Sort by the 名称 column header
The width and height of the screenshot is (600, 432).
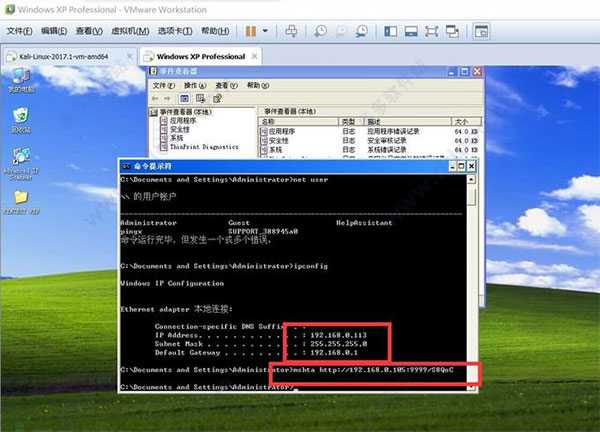(x=298, y=122)
